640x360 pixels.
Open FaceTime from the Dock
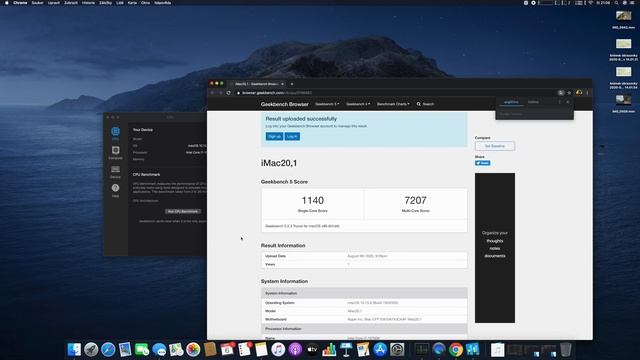click(x=142, y=350)
